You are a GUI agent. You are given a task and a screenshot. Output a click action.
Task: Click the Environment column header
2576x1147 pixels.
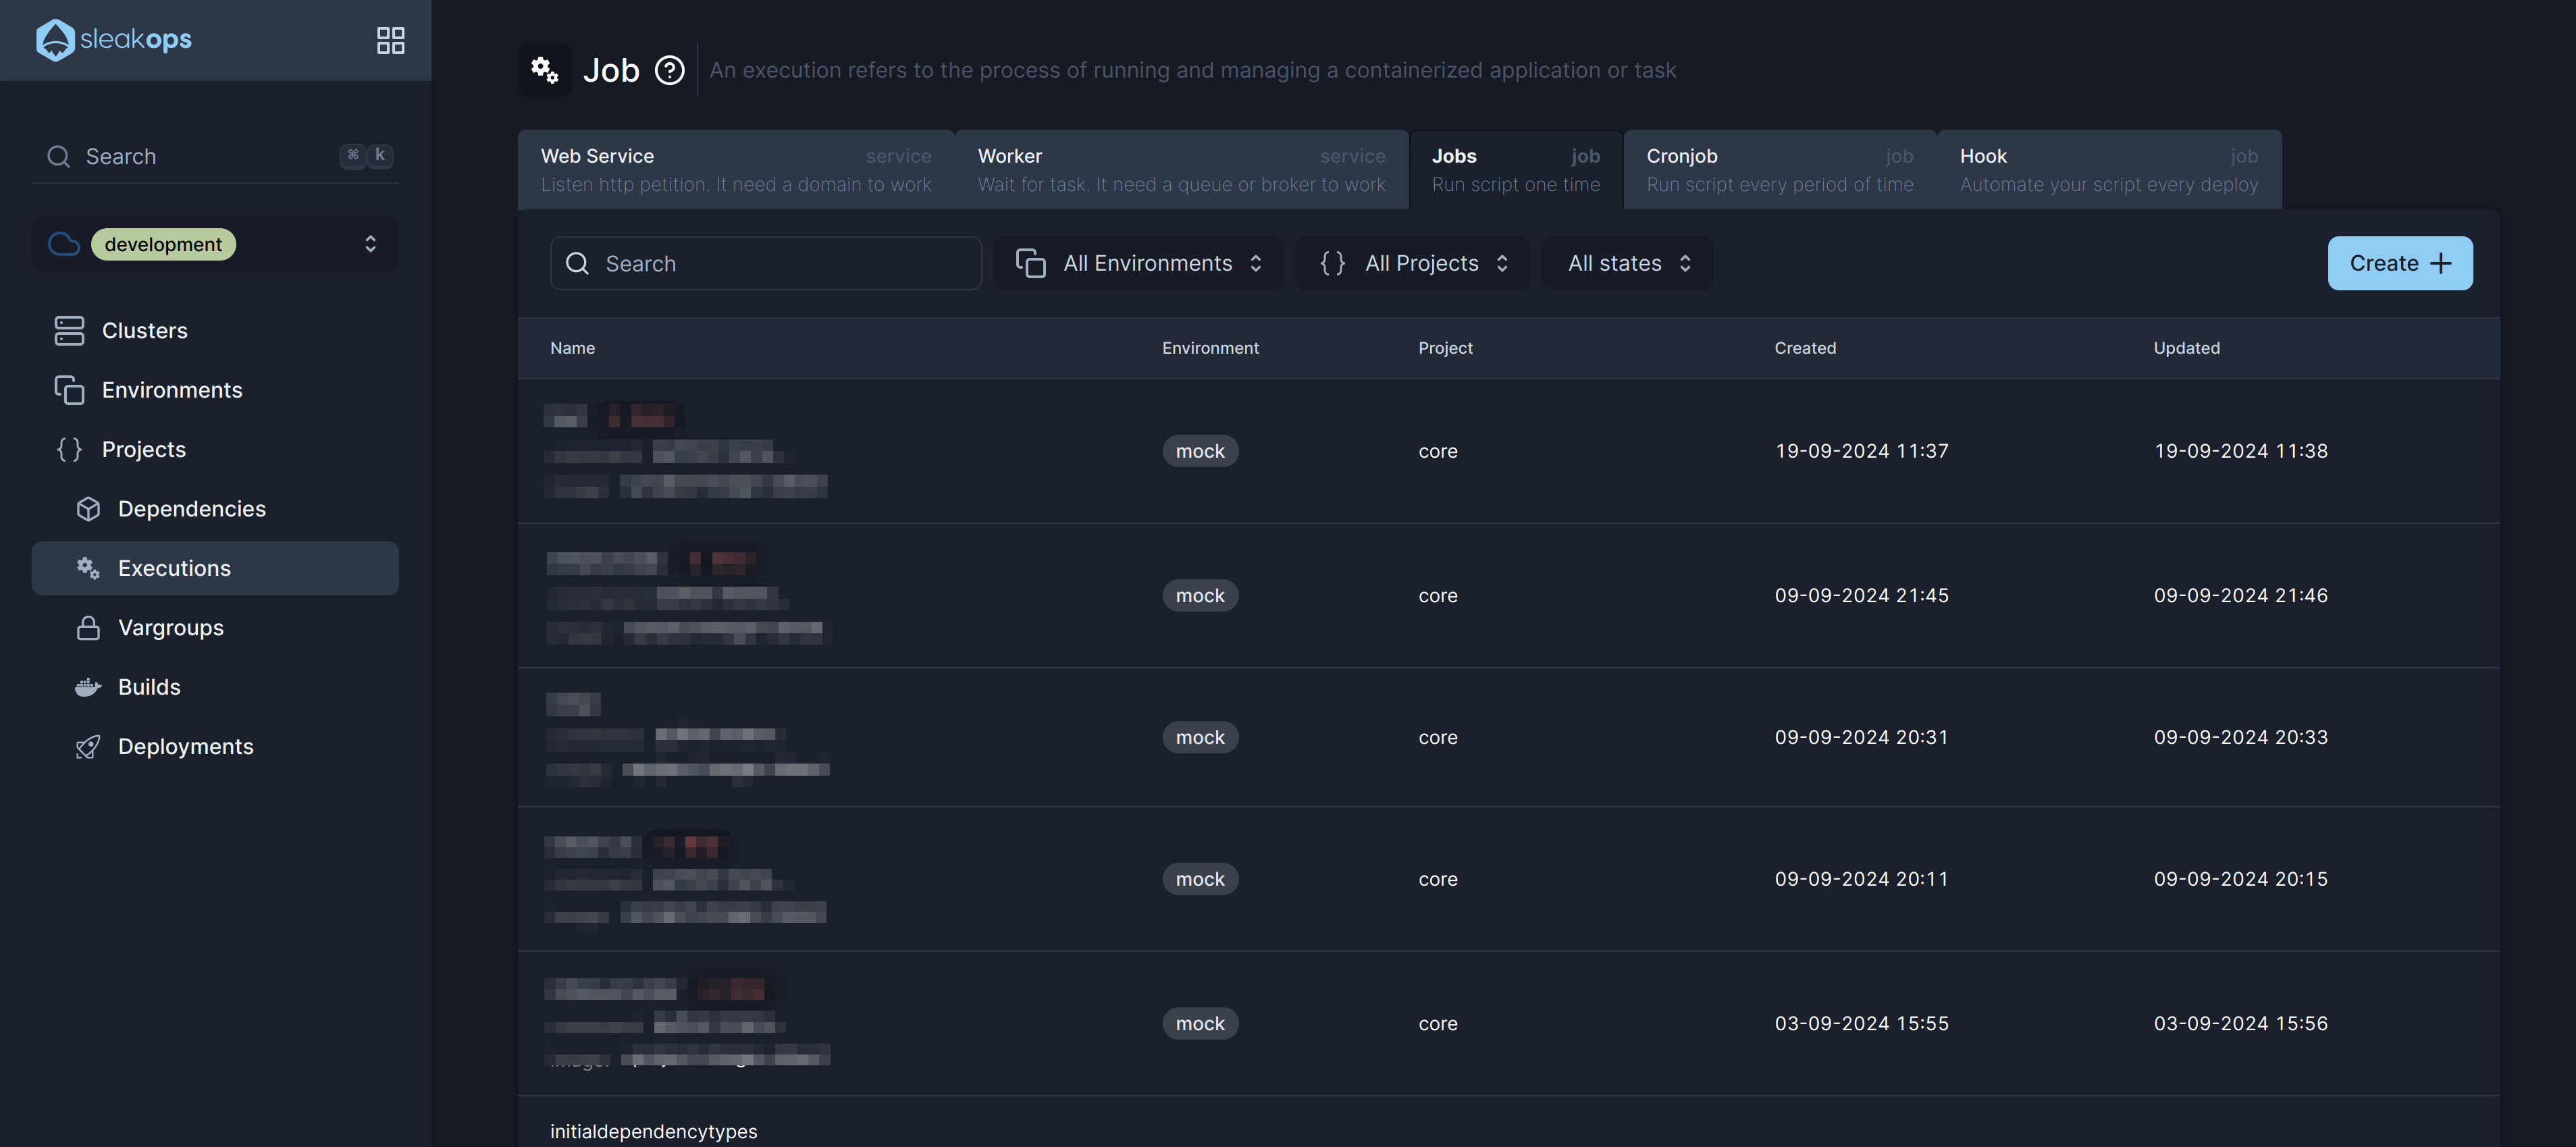coord(1210,348)
